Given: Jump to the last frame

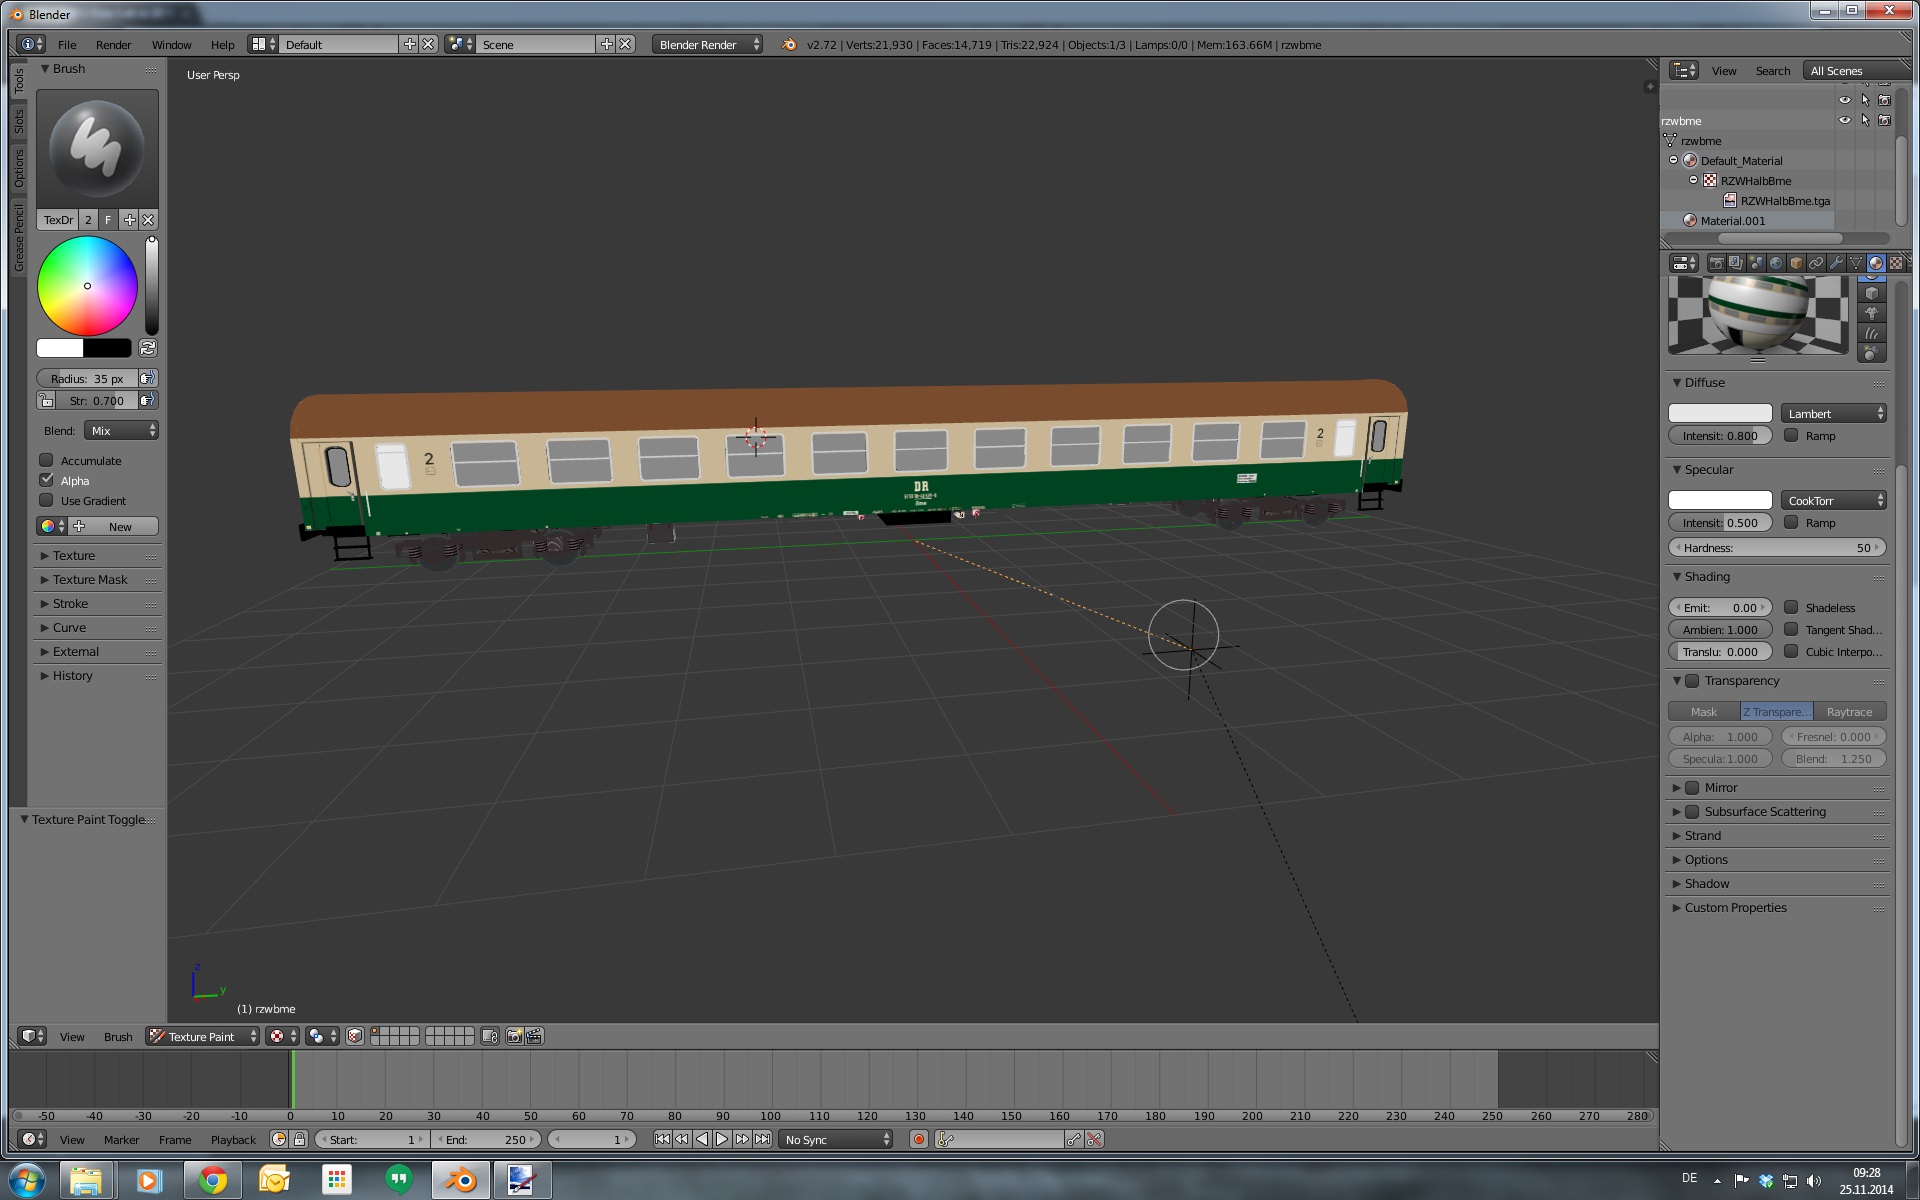Looking at the screenshot, I should point(763,1139).
